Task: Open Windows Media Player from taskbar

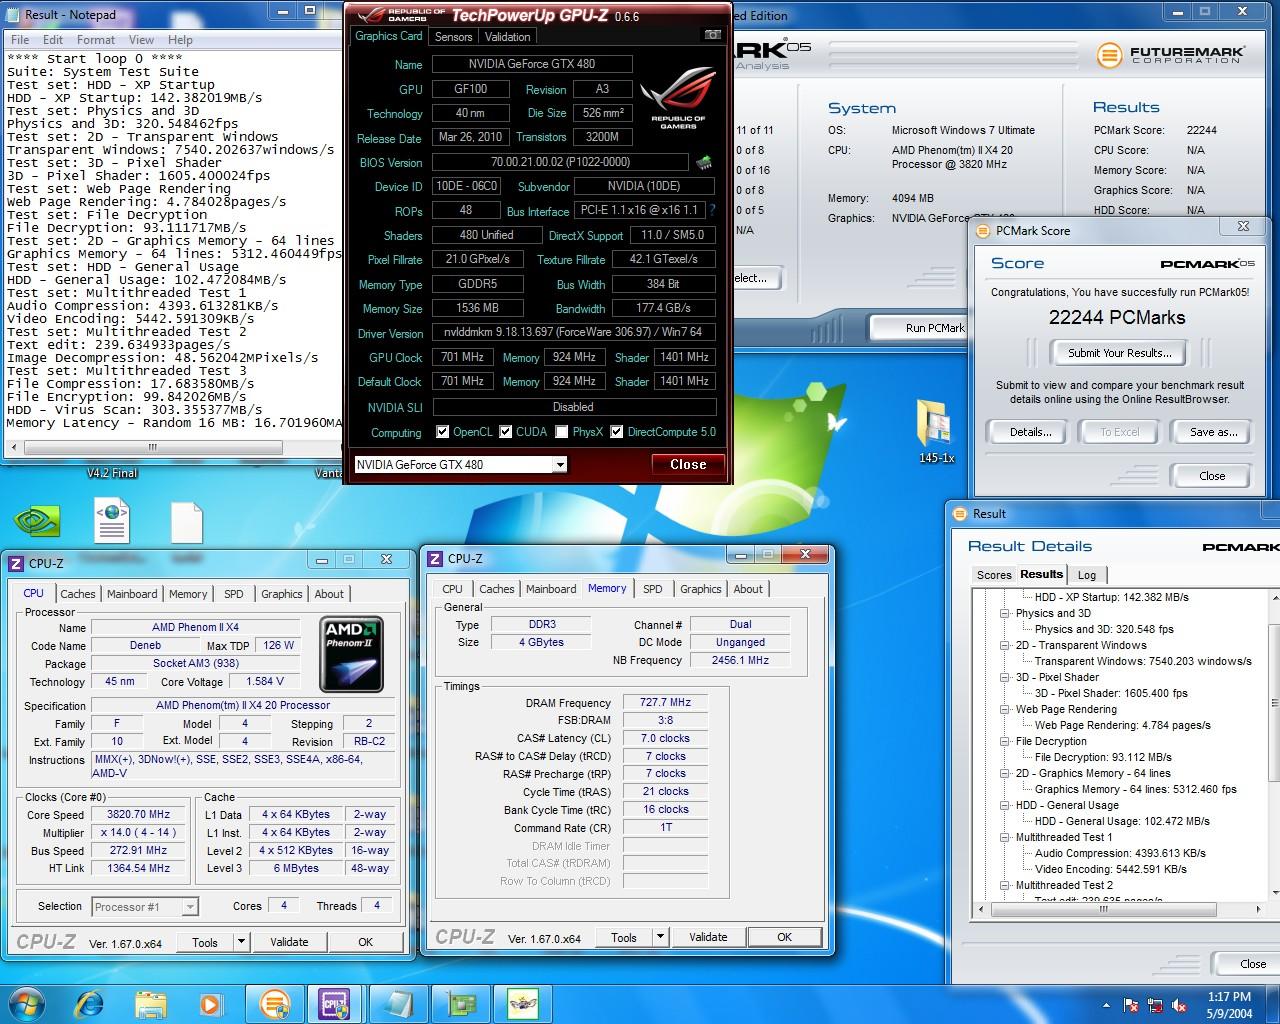Action: point(210,1003)
